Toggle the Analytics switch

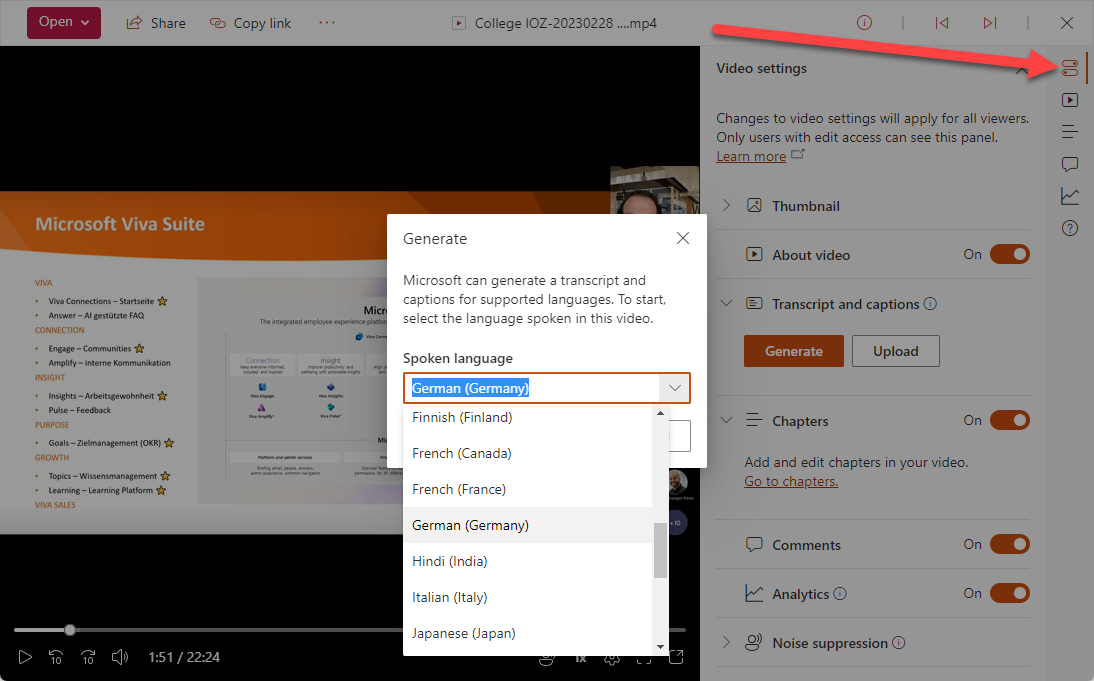click(1010, 593)
